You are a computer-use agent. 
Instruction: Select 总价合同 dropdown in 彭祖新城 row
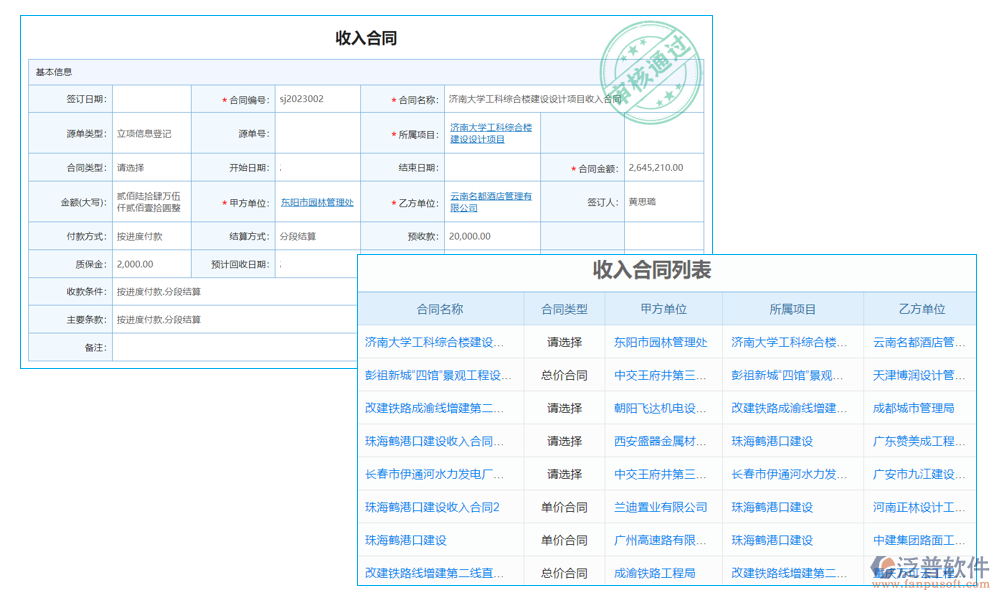click(x=565, y=375)
